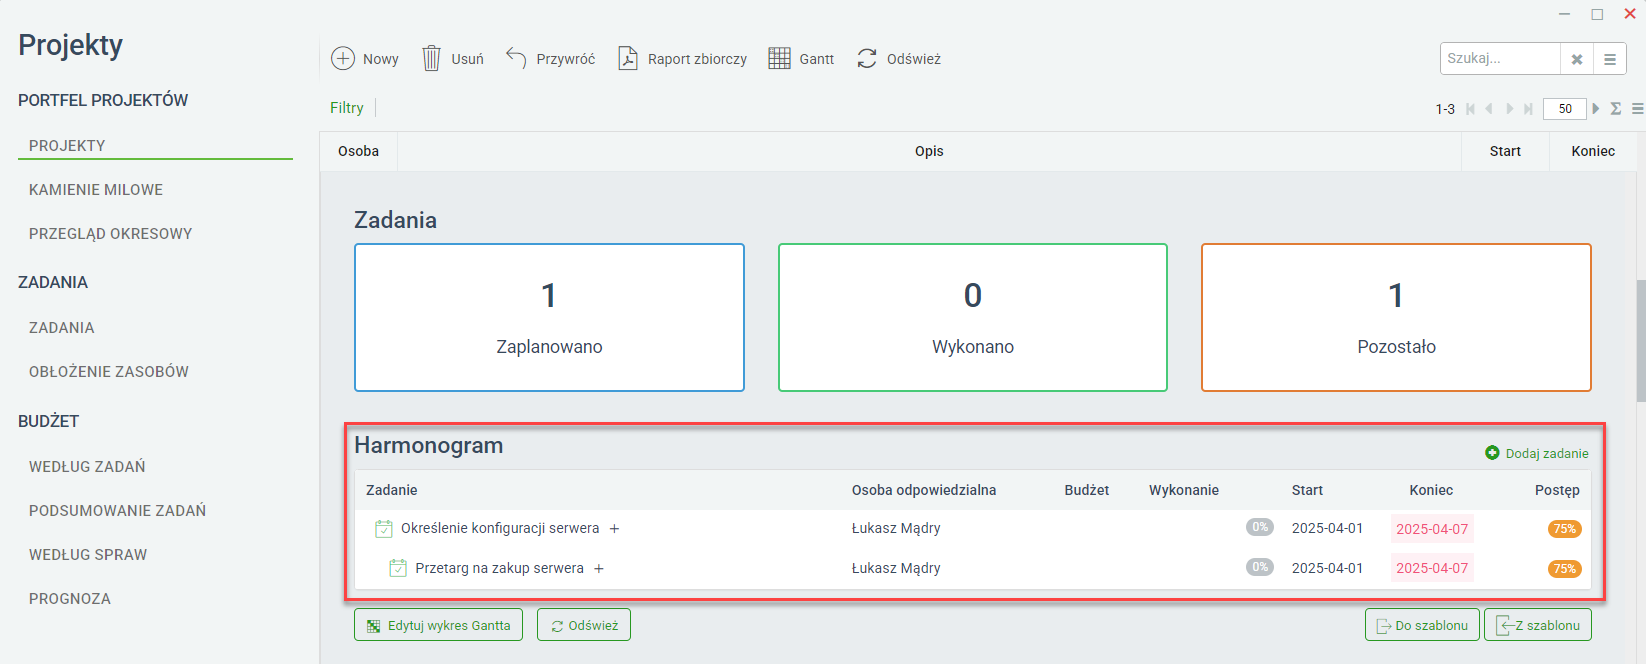Click the vertical scrollbar thumb

tap(1641, 340)
